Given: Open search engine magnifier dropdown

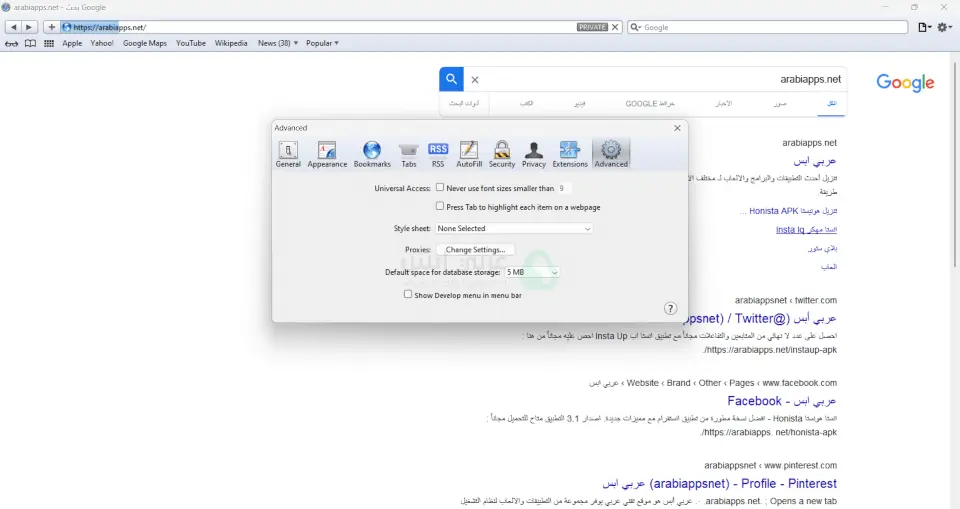Looking at the screenshot, I should (636, 28).
